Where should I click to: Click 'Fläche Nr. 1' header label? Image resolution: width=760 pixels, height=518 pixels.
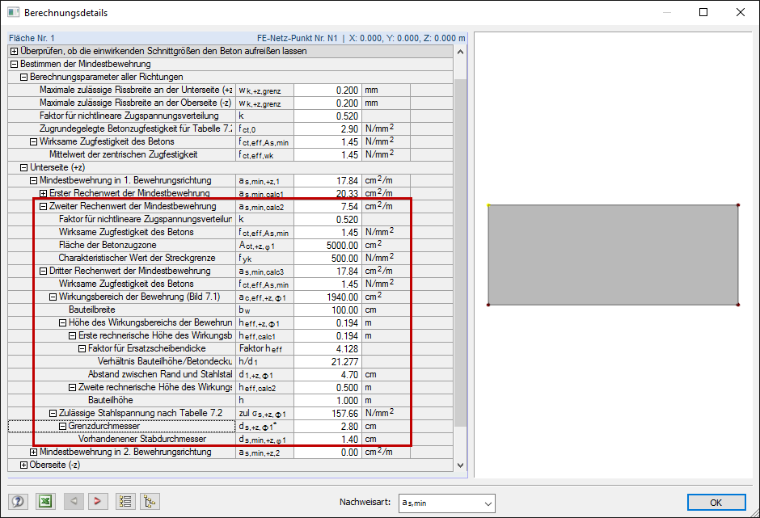(x=32, y=38)
